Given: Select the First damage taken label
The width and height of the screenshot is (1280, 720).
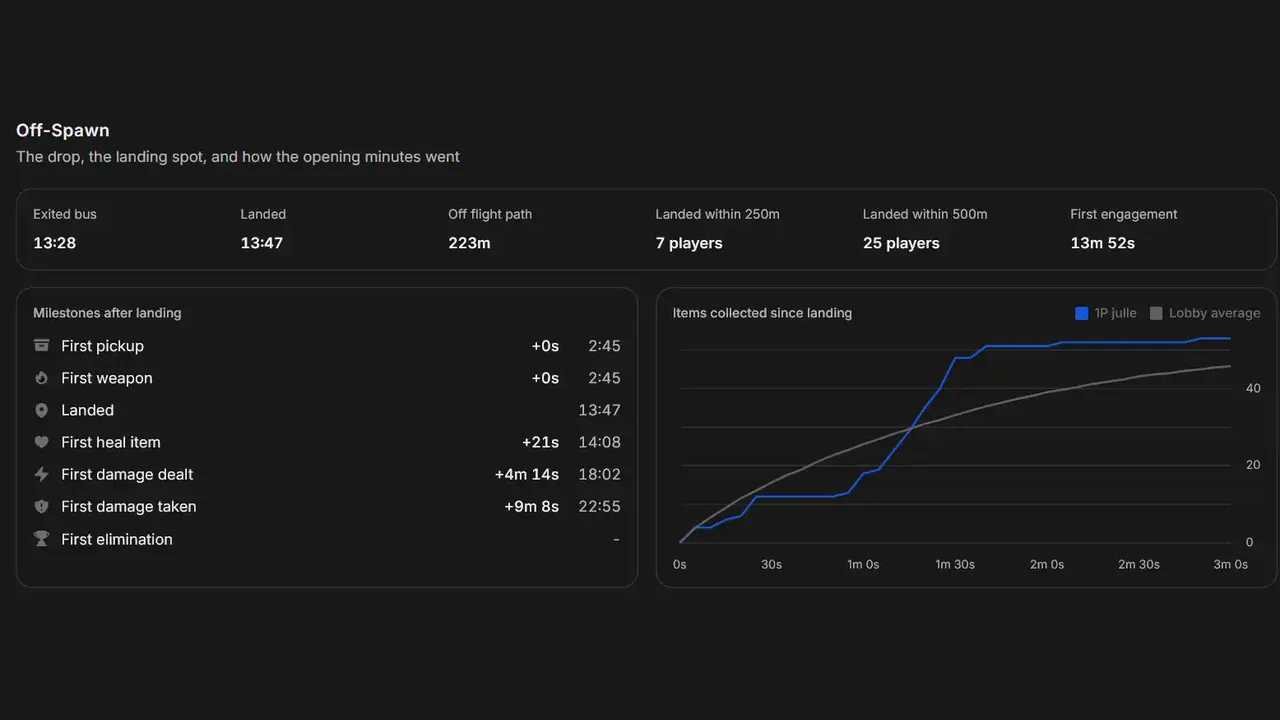Looking at the screenshot, I should tap(129, 506).
